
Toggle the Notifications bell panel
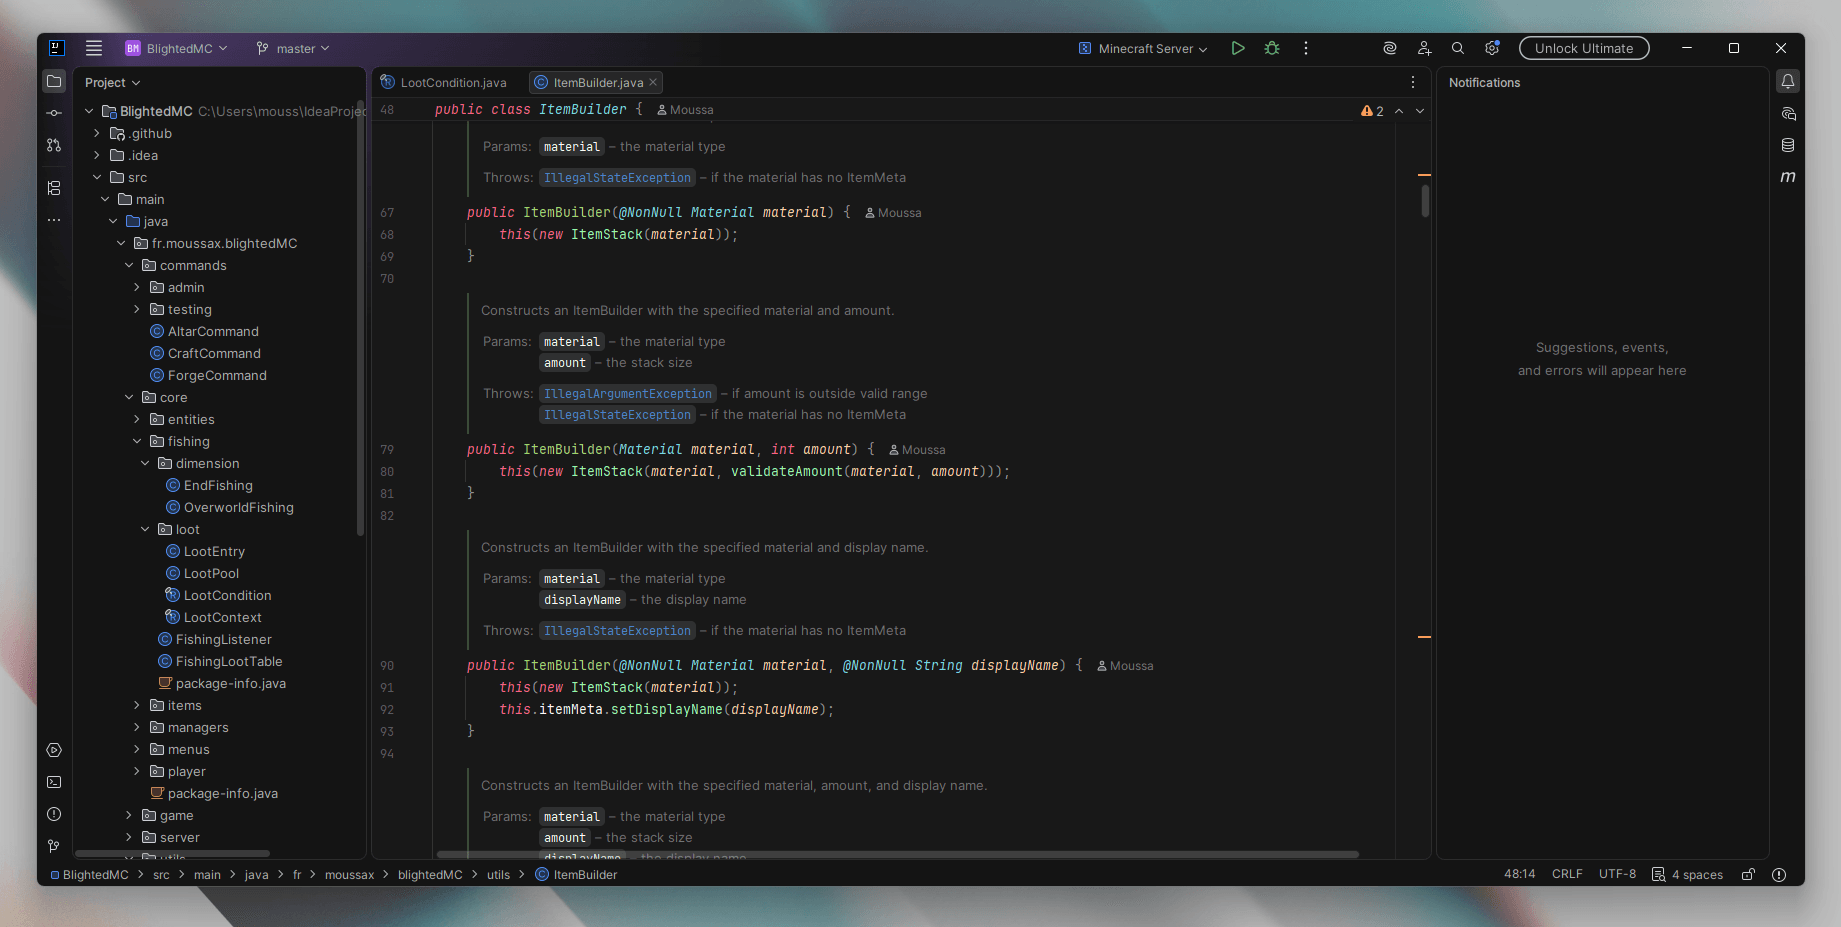1788,82
